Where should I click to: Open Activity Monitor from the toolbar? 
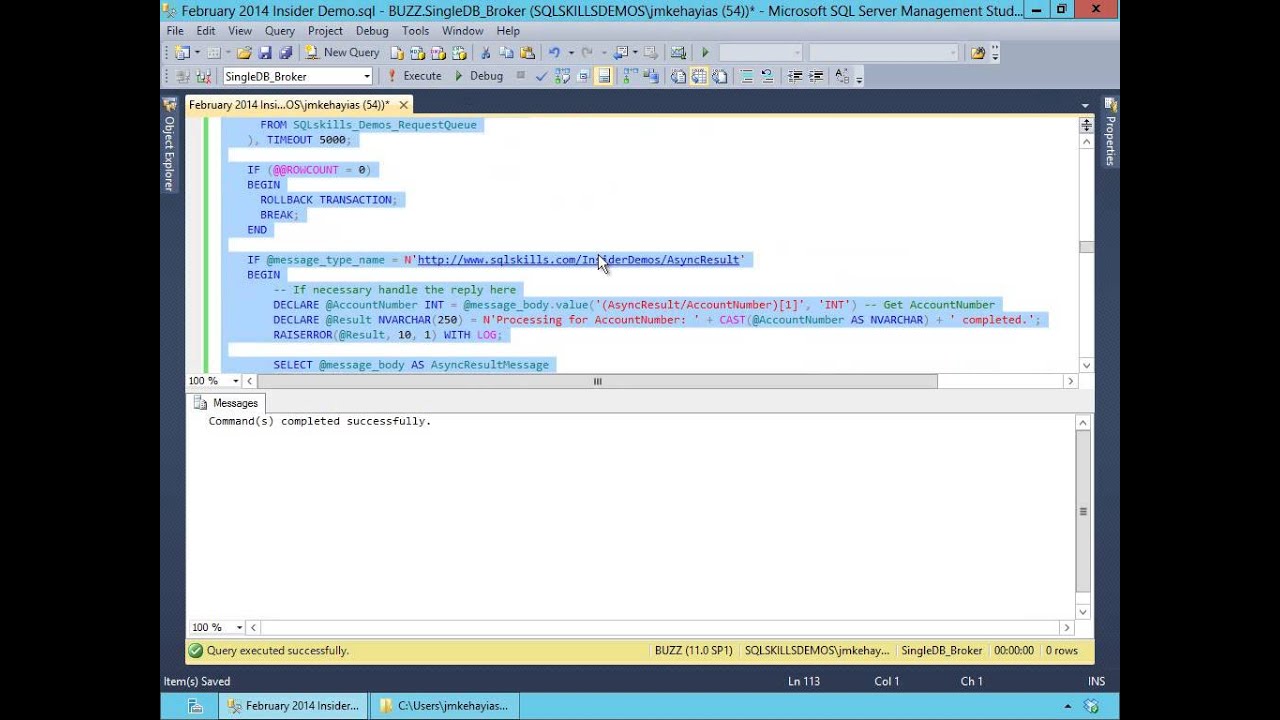click(x=678, y=53)
